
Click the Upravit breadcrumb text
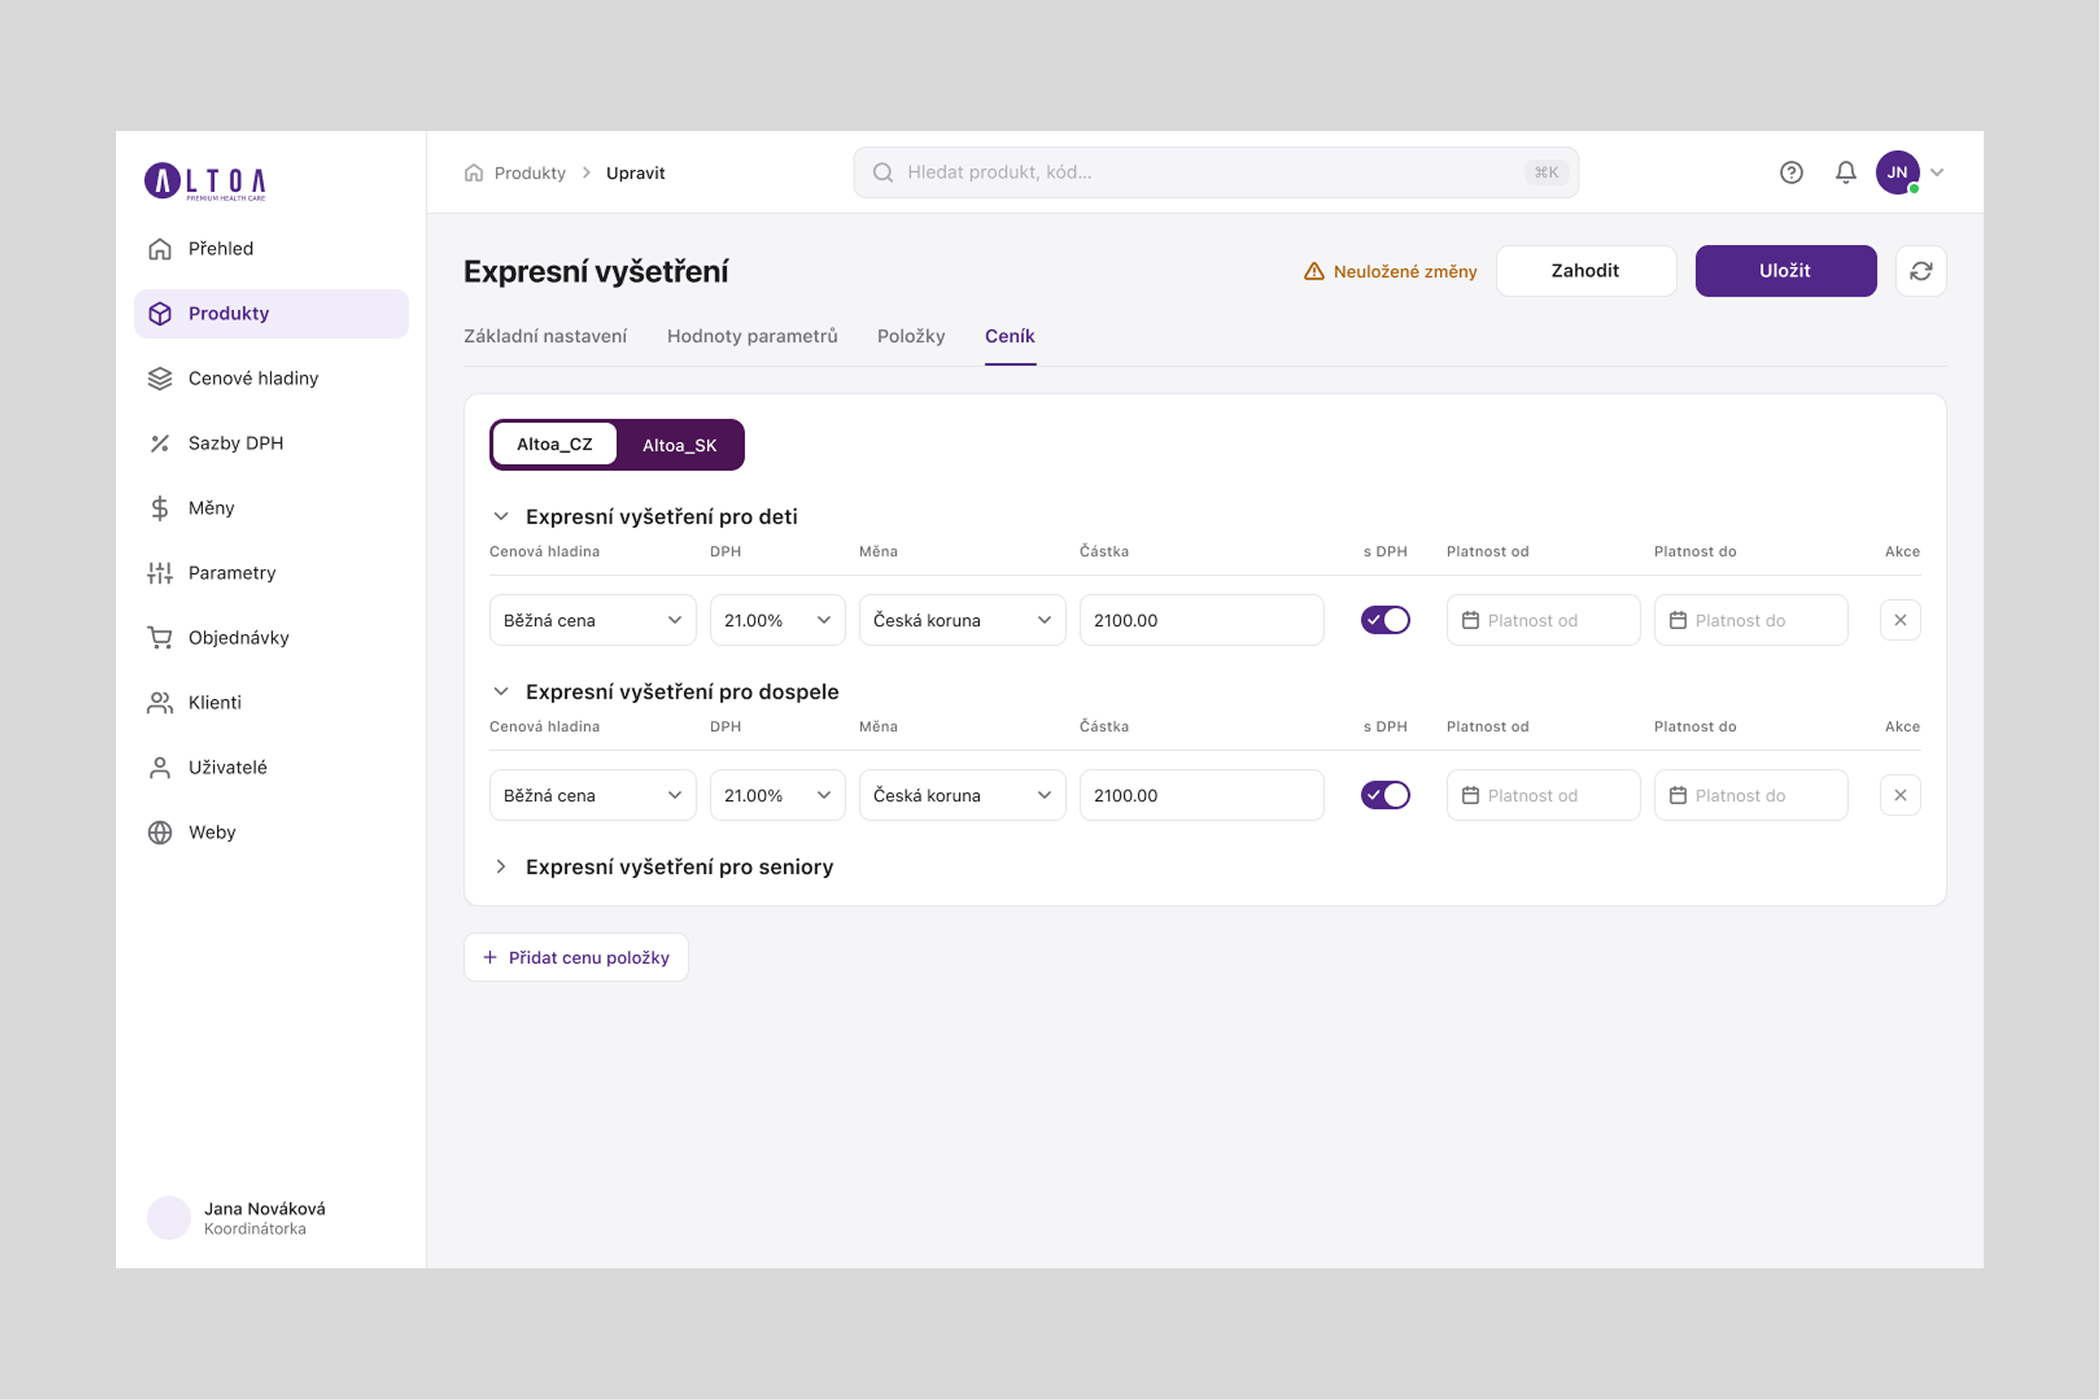(635, 173)
